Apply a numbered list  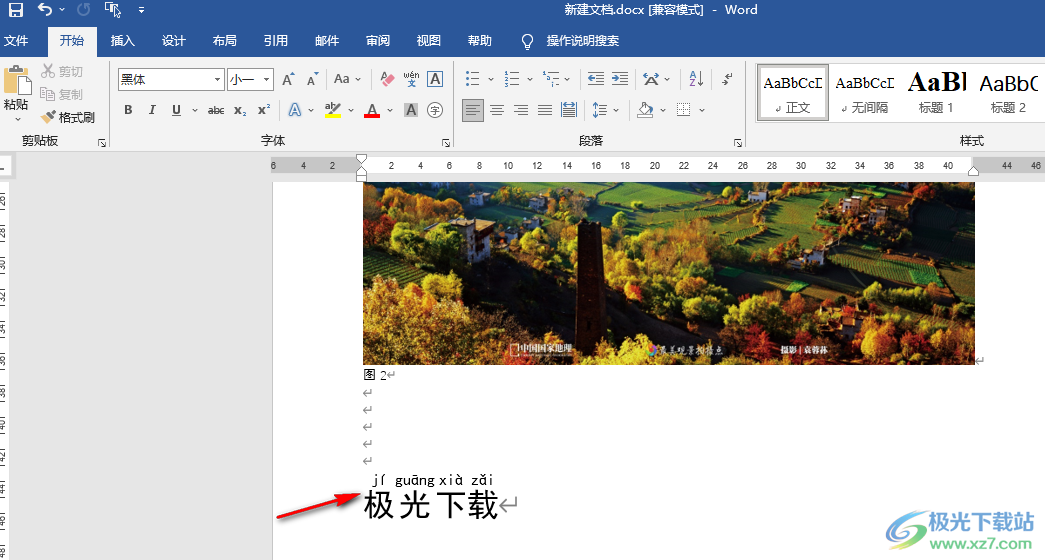coord(512,79)
